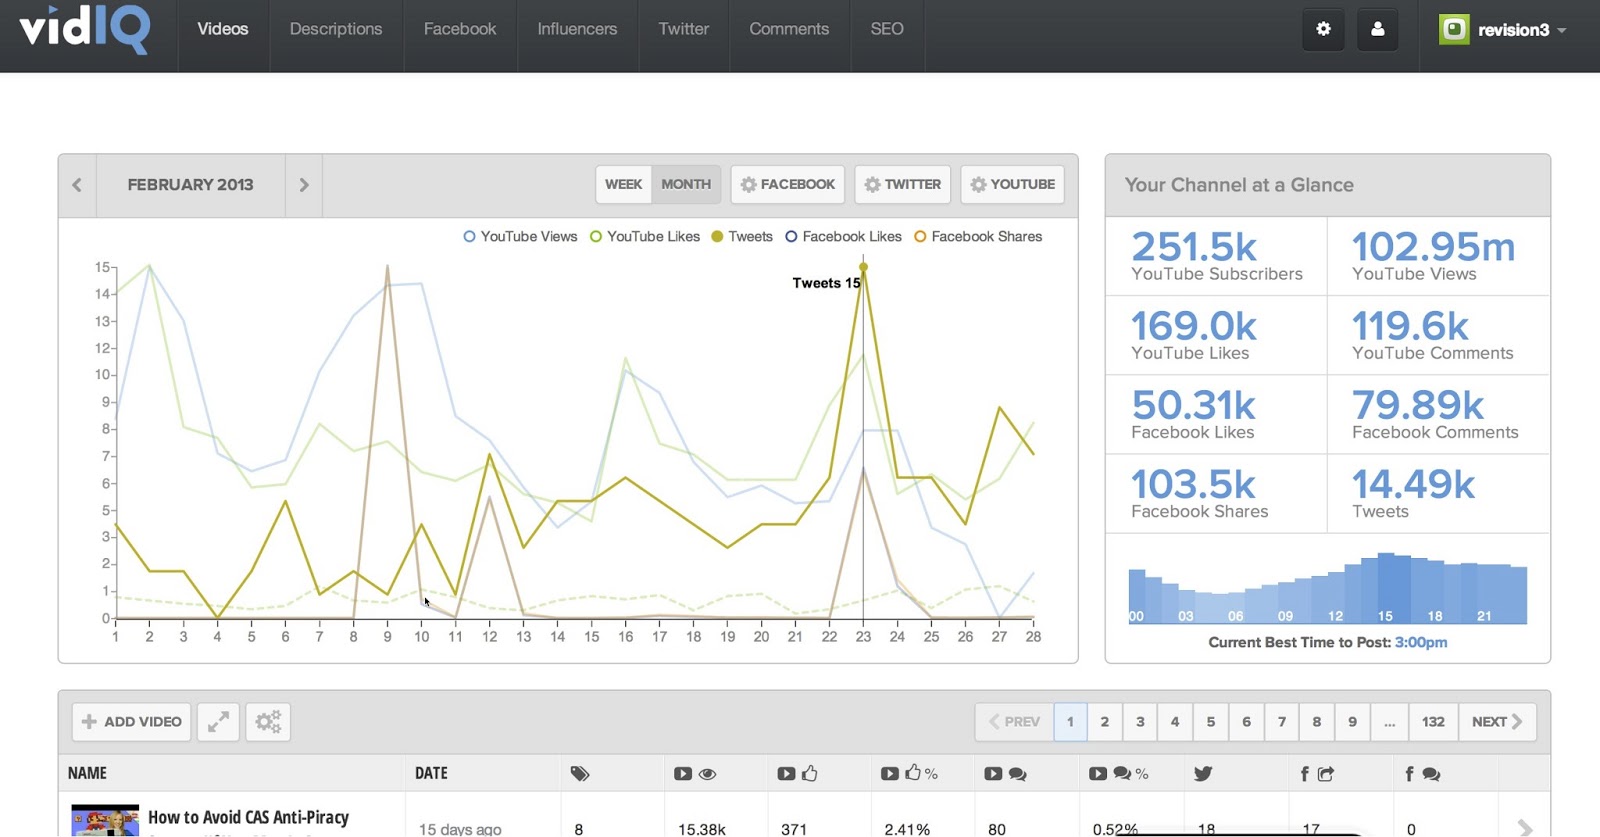Open the Influencers tab
The image size is (1600, 837).
point(577,29)
